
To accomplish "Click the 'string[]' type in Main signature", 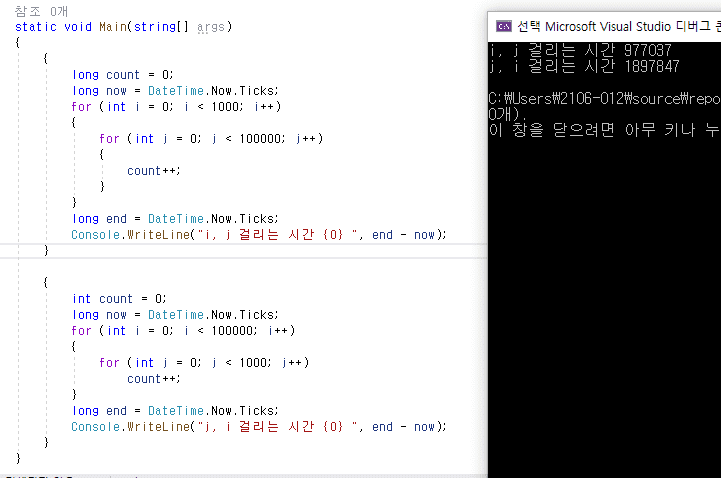I will (161, 27).
